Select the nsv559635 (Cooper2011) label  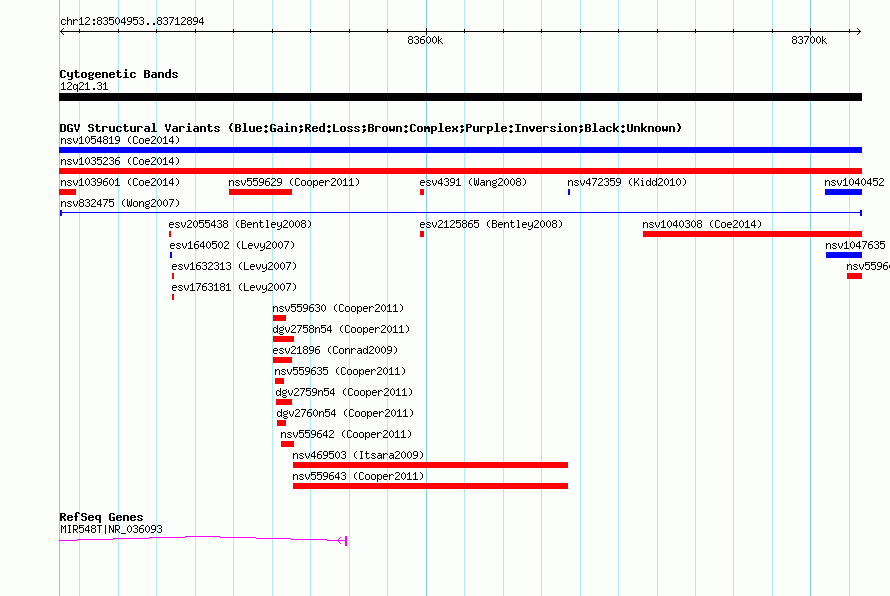340,371
